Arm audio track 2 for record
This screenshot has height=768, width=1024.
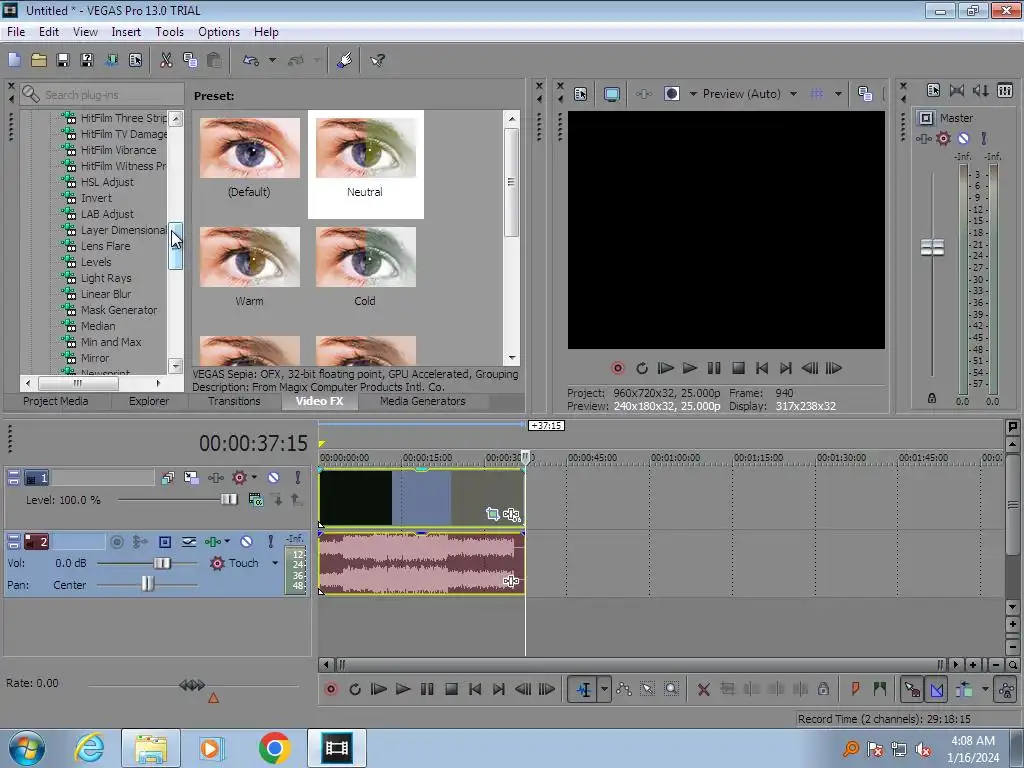117,541
